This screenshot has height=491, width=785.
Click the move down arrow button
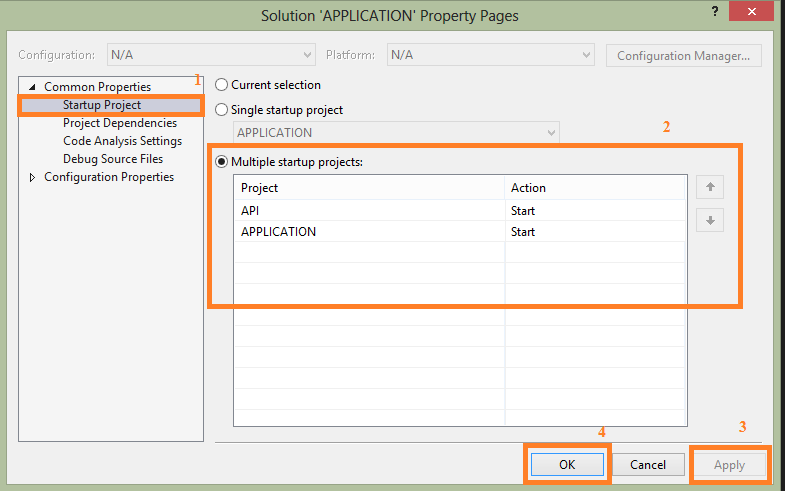[x=709, y=221]
